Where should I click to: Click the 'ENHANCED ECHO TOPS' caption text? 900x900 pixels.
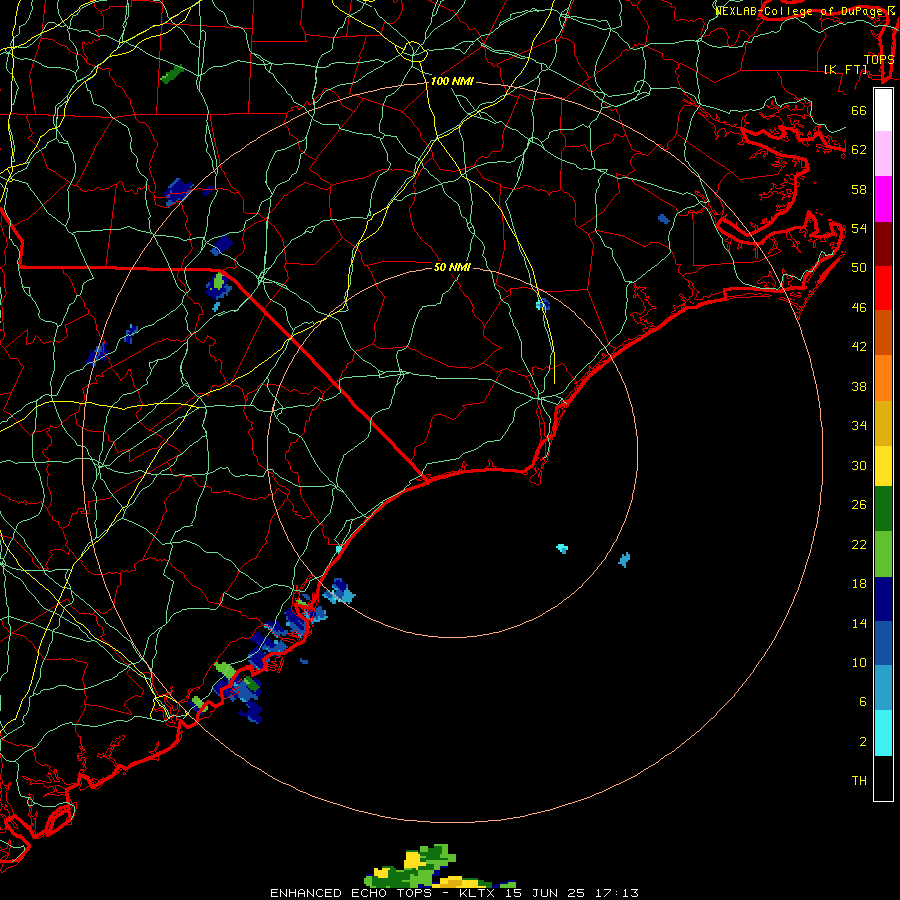351,893
